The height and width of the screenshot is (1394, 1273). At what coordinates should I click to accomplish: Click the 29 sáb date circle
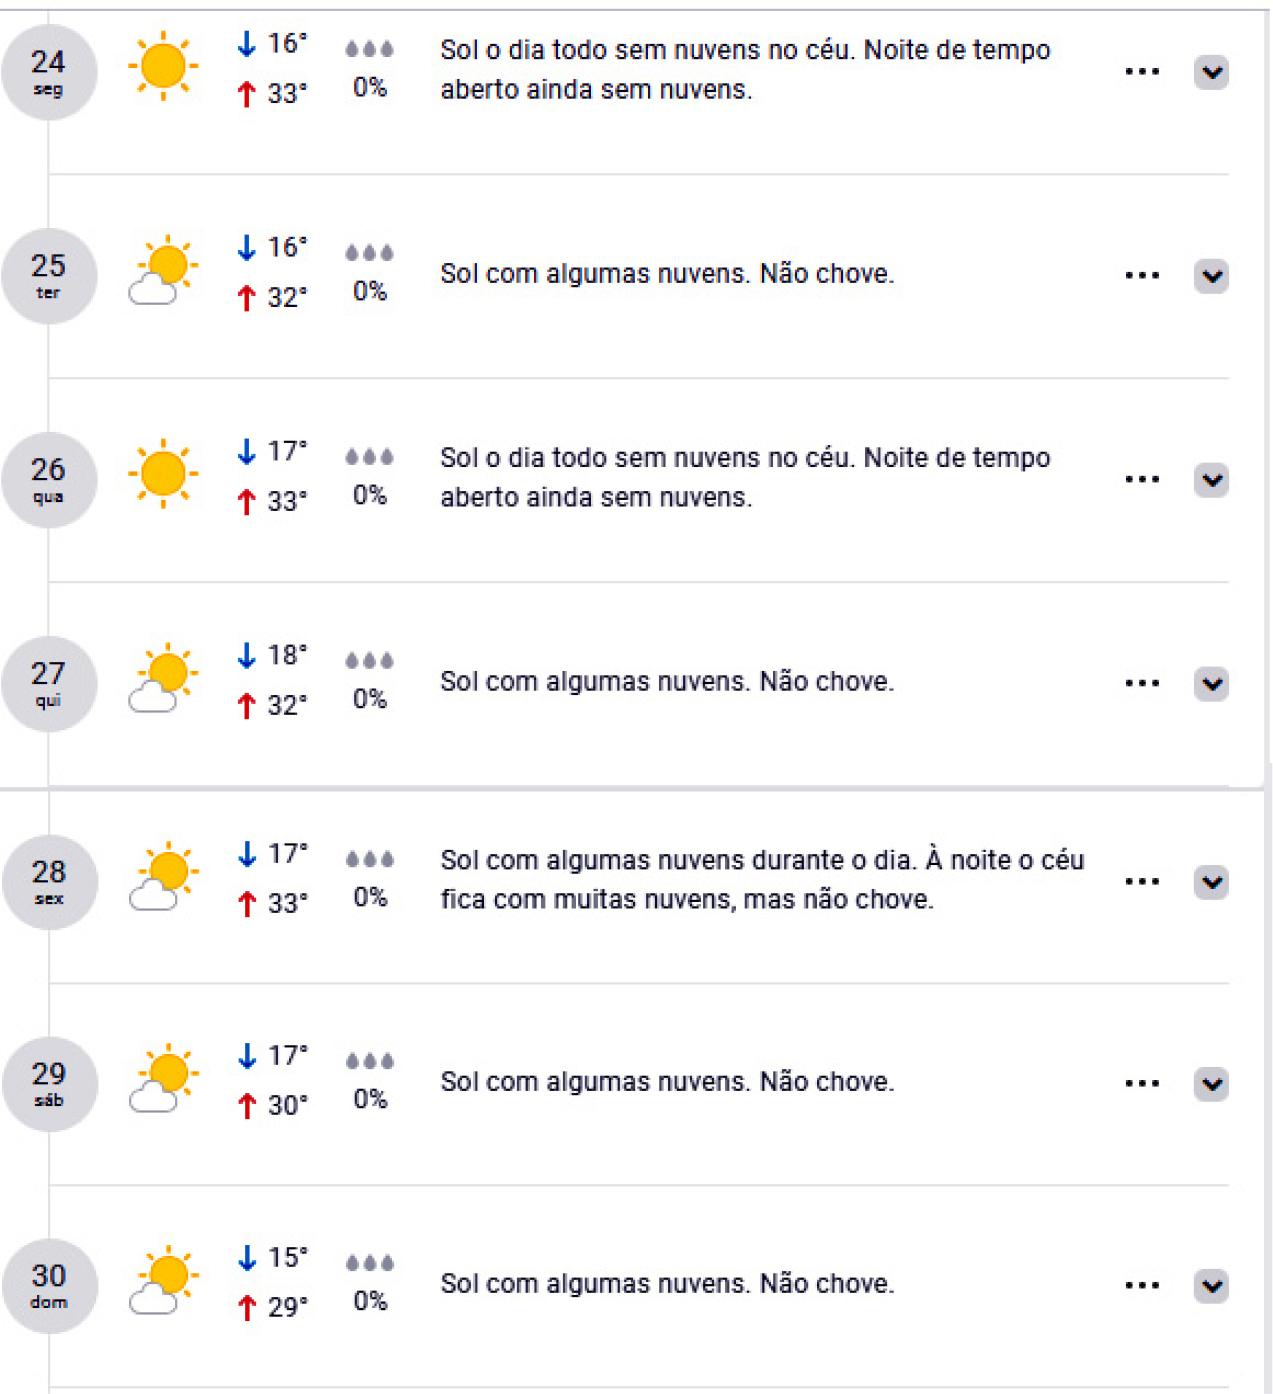click(x=49, y=1083)
